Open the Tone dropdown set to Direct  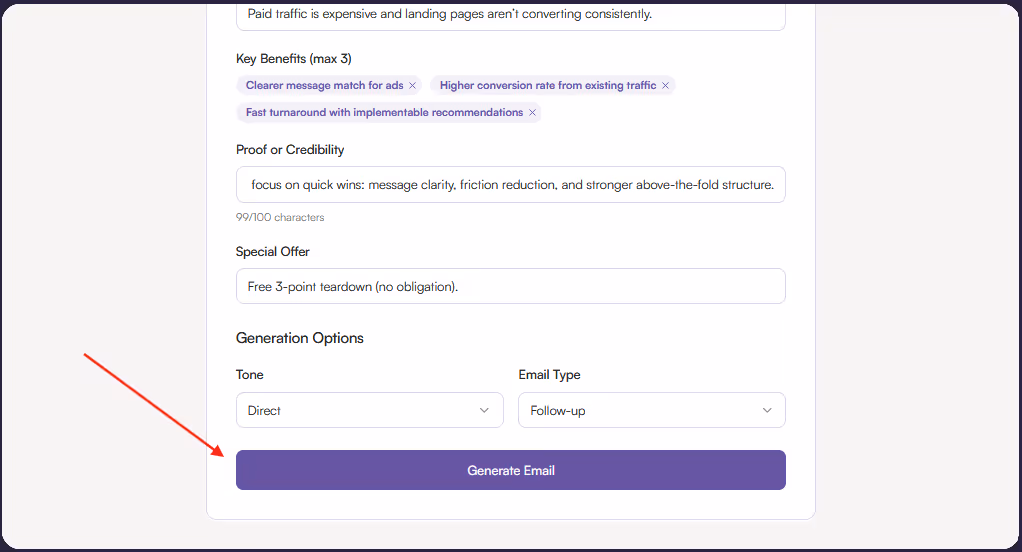pyautogui.click(x=370, y=410)
